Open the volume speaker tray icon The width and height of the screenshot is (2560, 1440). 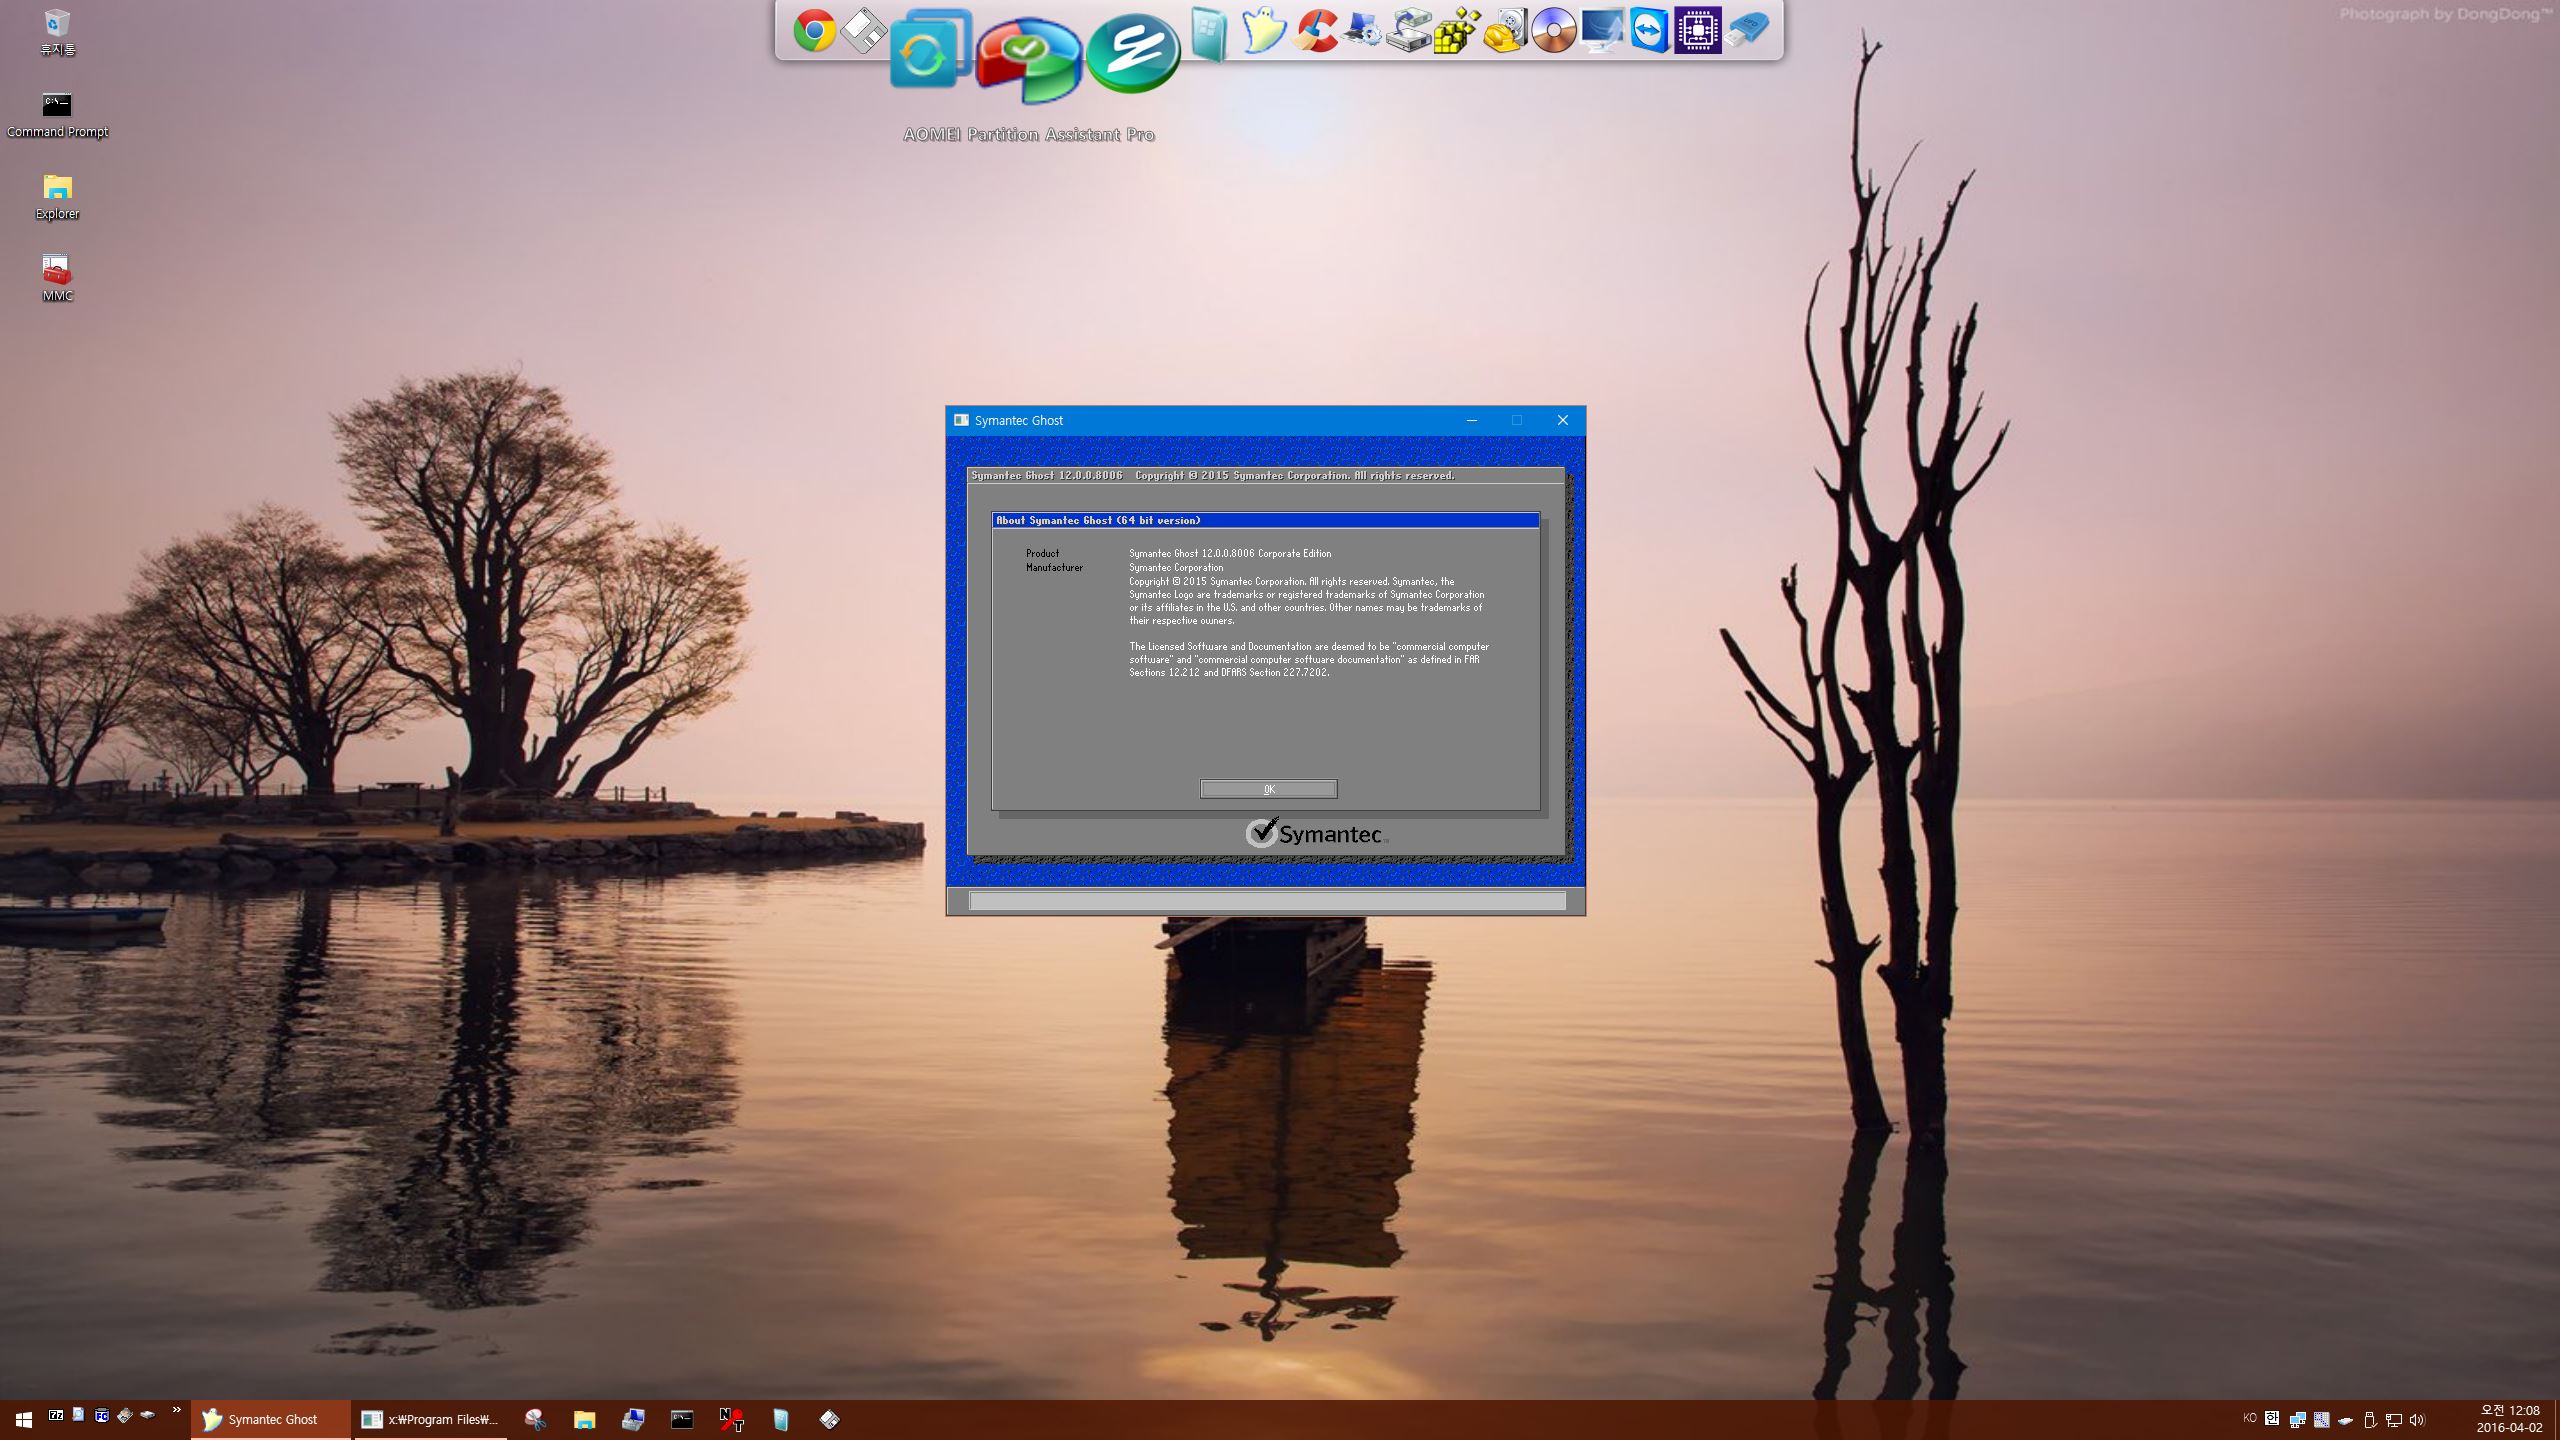point(2418,1419)
